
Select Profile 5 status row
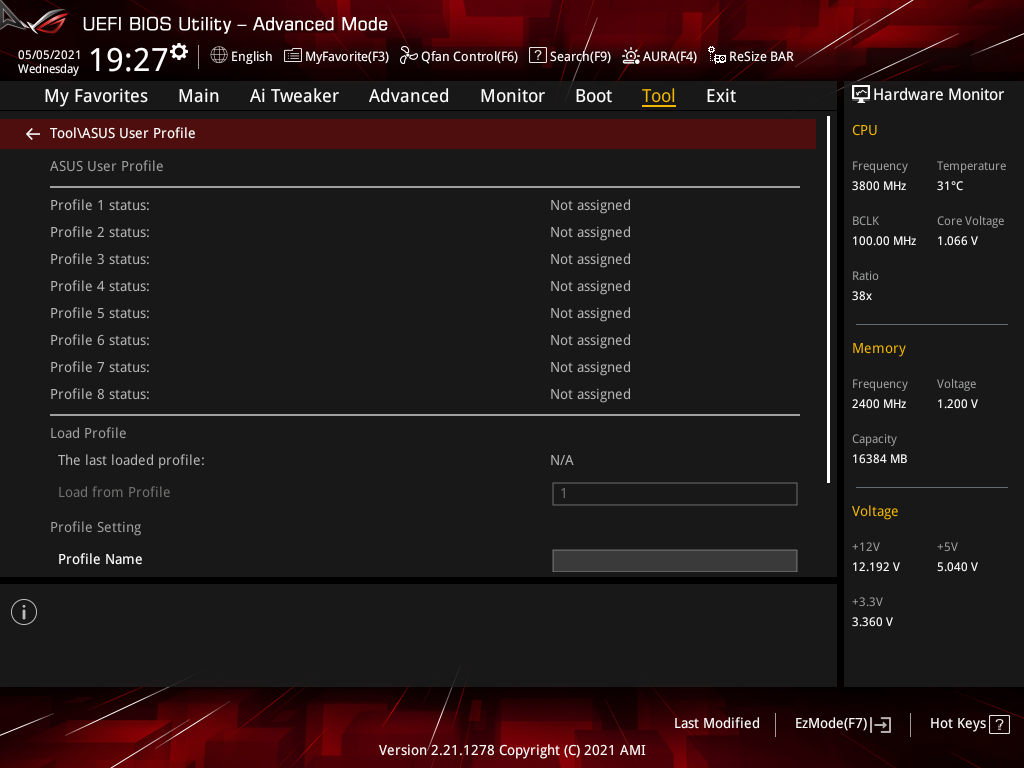pos(424,313)
